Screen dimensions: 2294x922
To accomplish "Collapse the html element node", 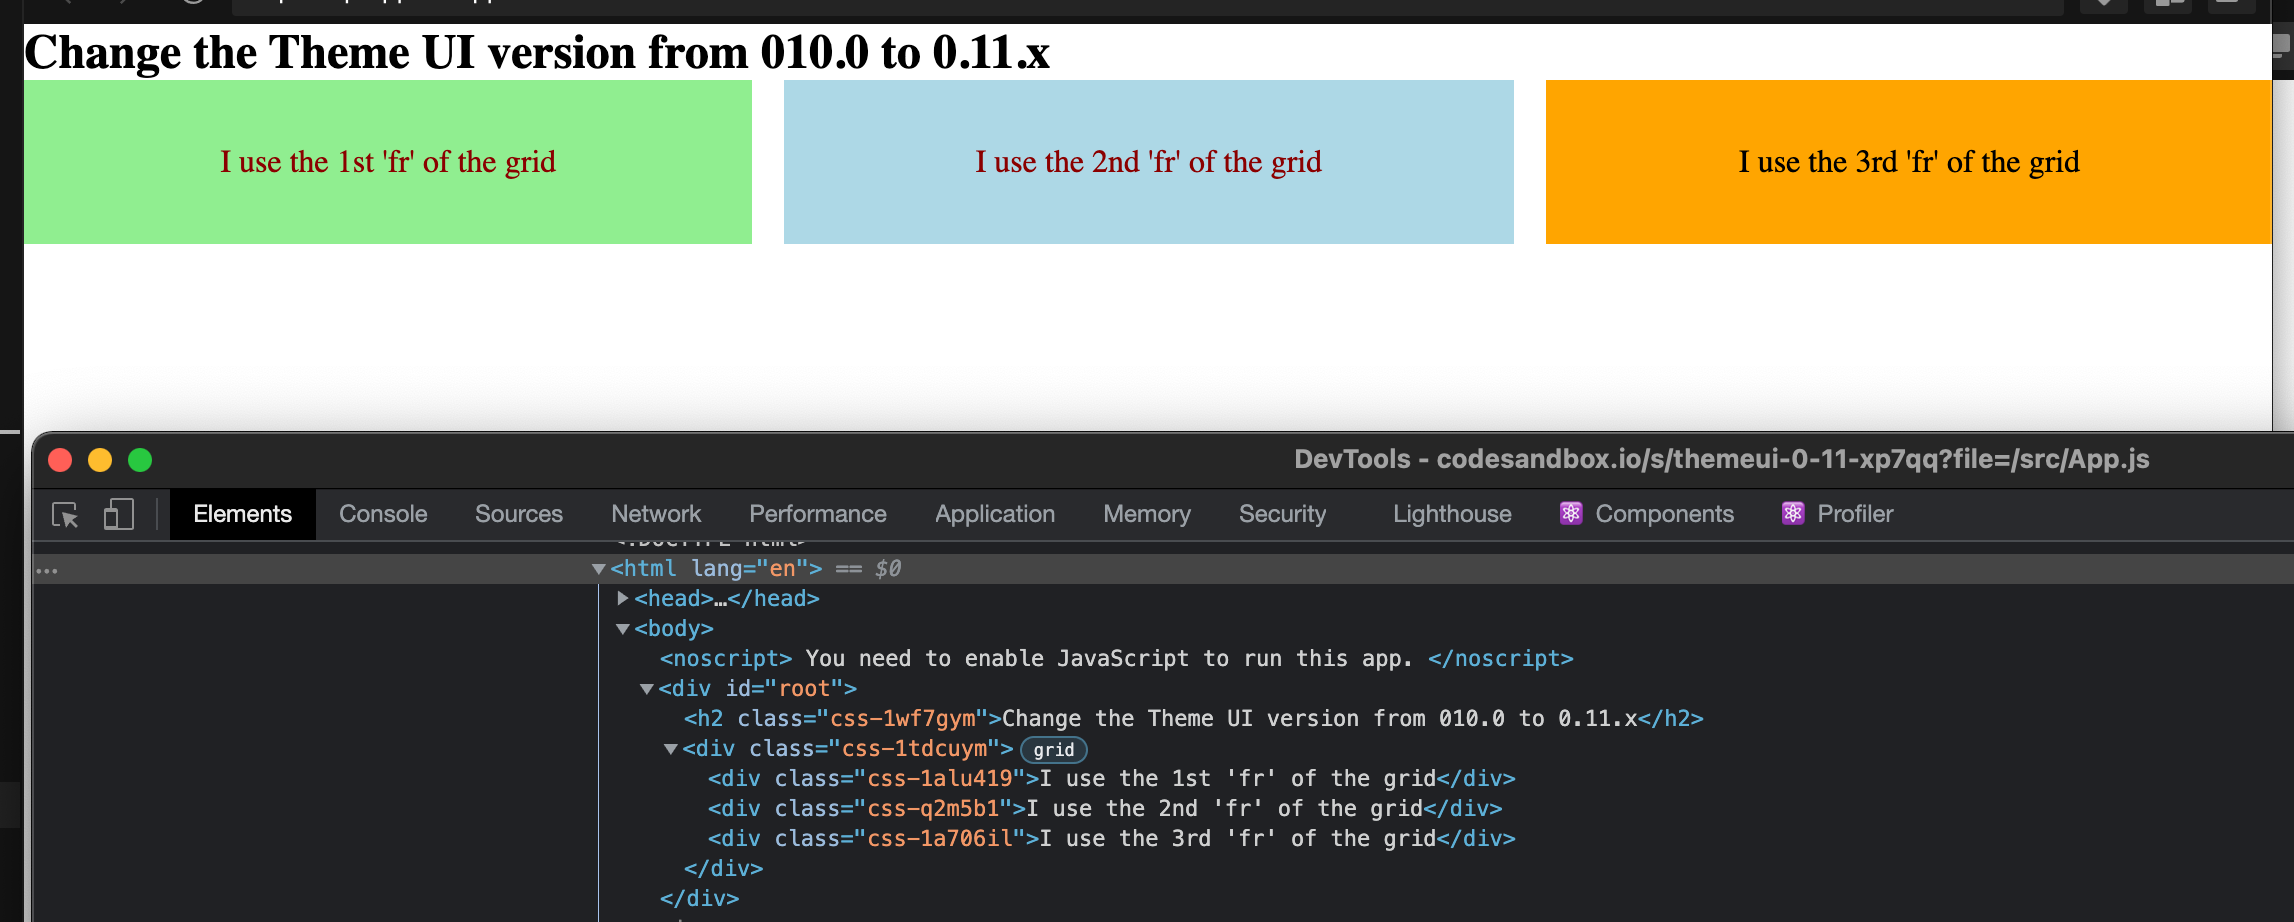I will click(598, 568).
